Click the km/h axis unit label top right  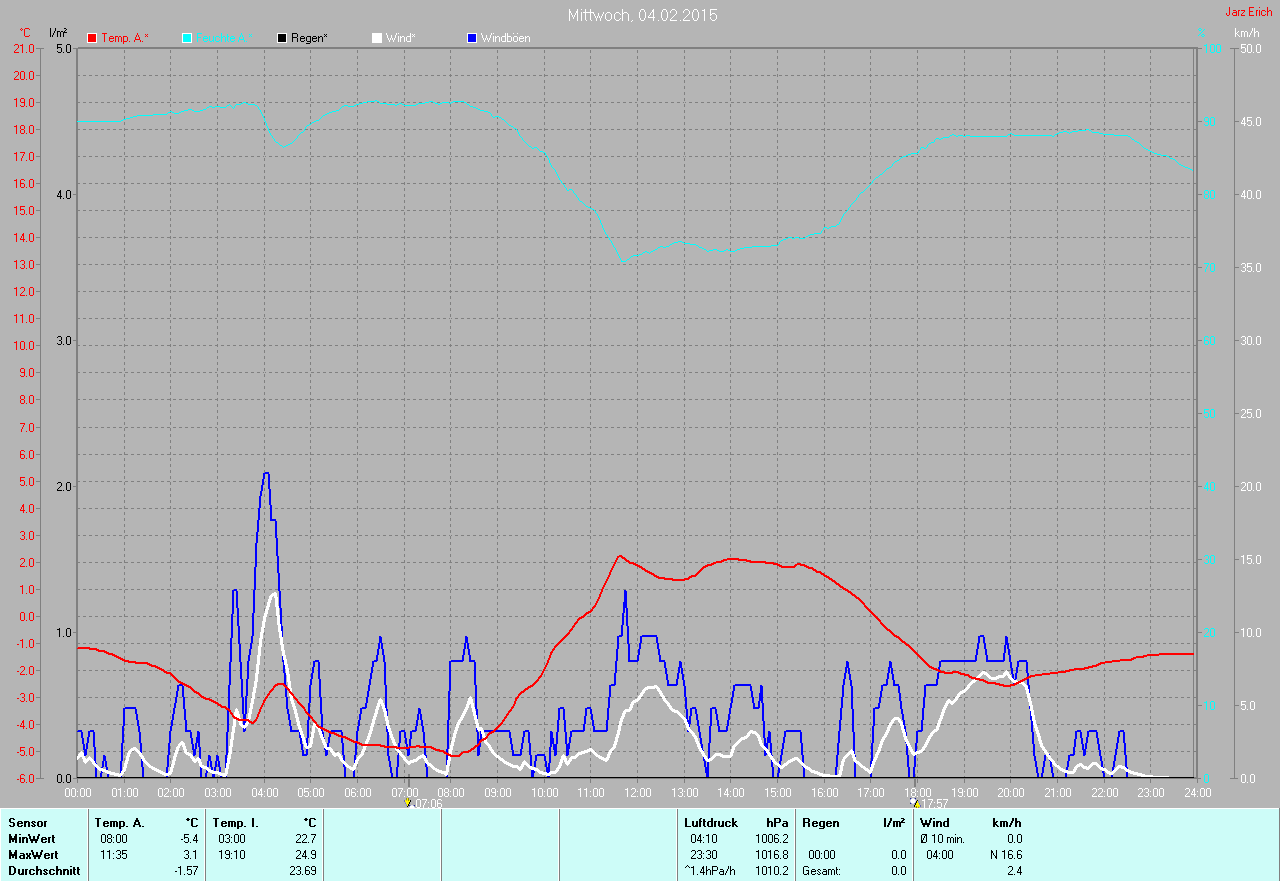point(1246,33)
